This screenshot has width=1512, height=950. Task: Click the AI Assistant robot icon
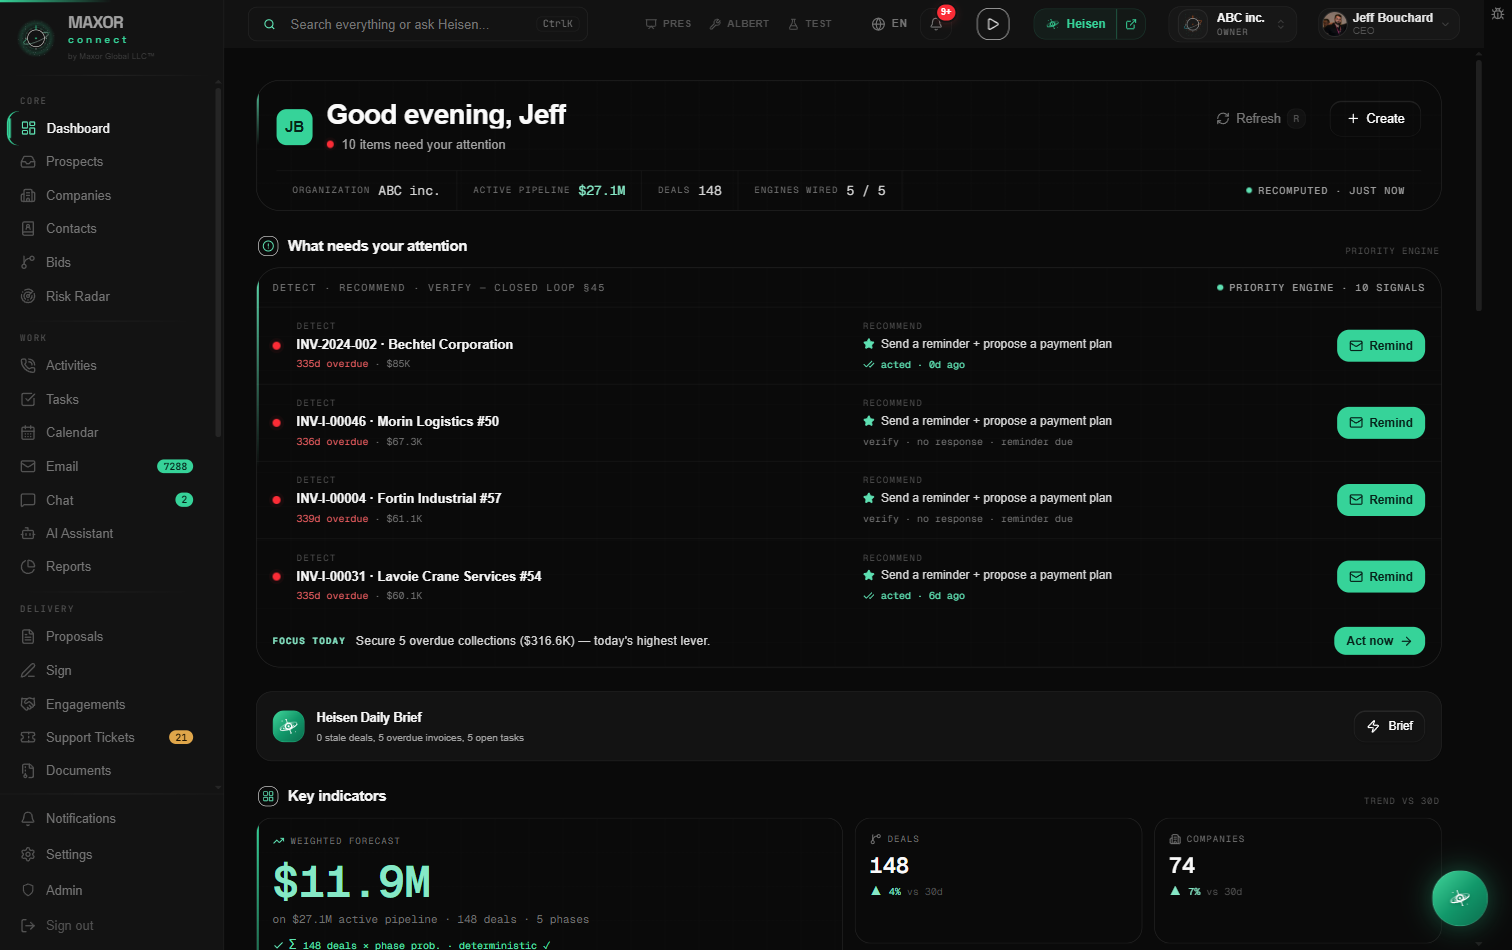point(28,533)
